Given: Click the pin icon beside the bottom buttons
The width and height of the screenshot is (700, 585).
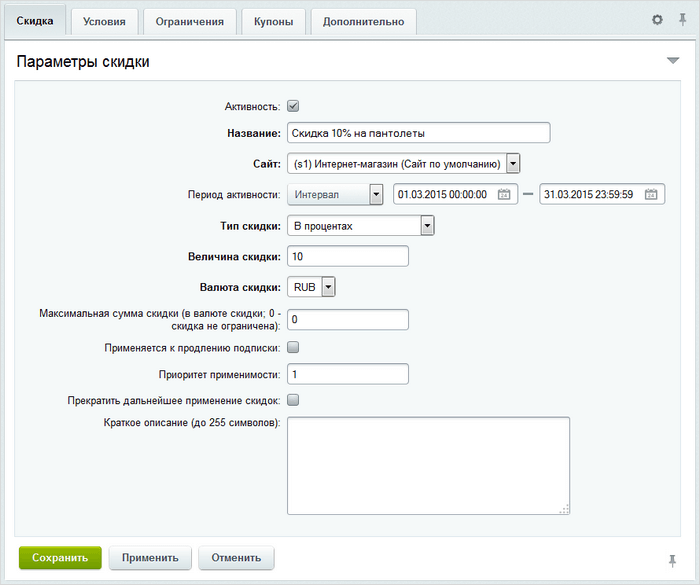Looking at the screenshot, I should (672, 558).
